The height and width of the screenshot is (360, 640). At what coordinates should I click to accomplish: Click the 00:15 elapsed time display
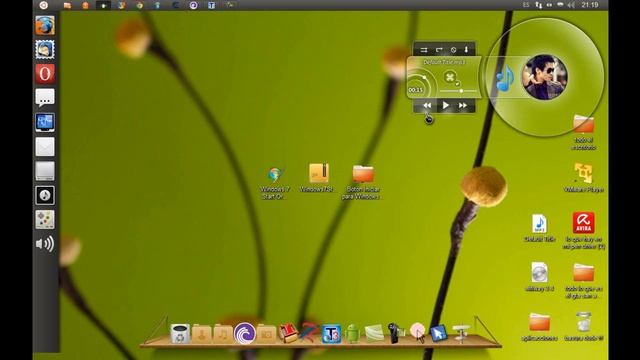[416, 90]
